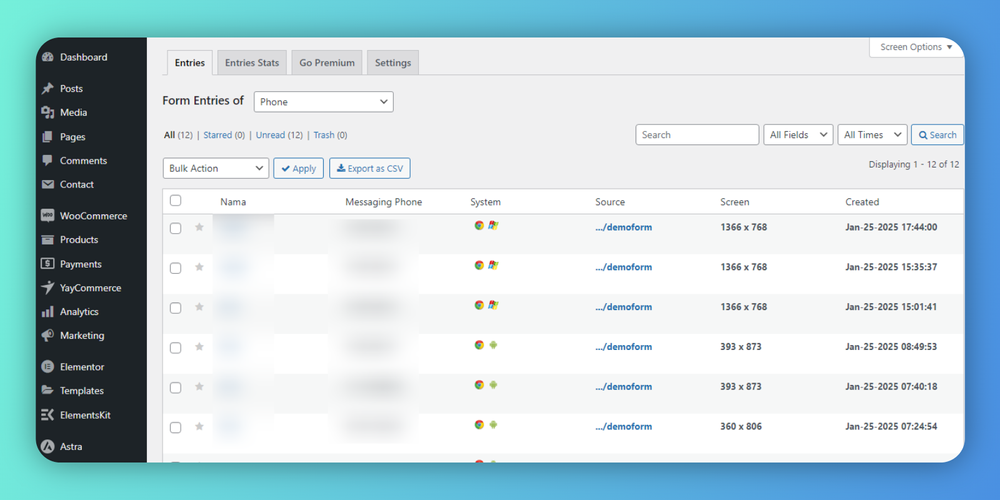Focus the Search entries text field
The height and width of the screenshot is (500, 1000).
[x=697, y=135]
